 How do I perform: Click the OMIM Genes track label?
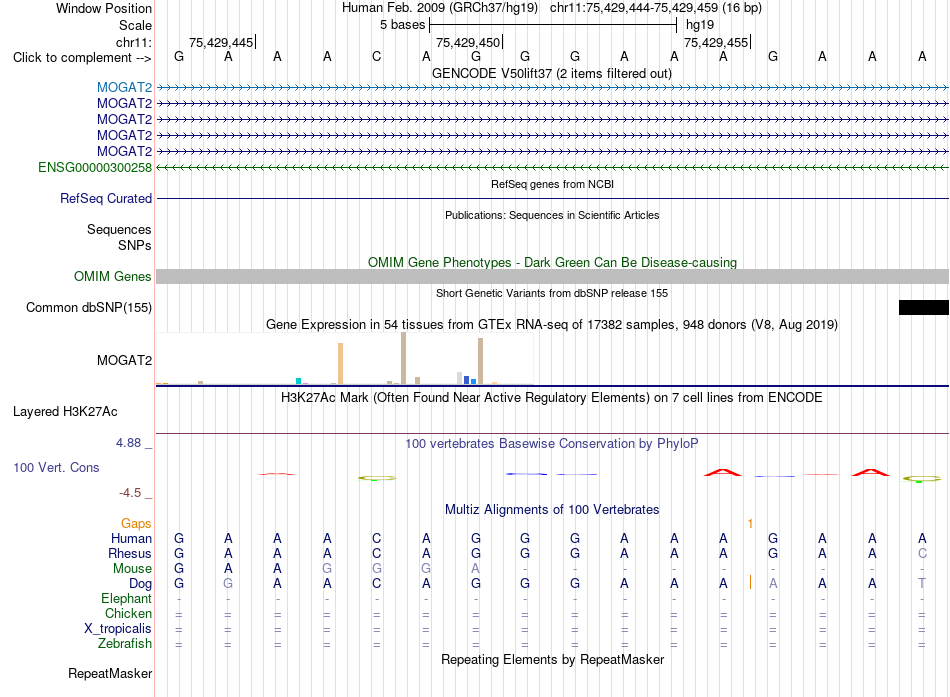coord(112,276)
